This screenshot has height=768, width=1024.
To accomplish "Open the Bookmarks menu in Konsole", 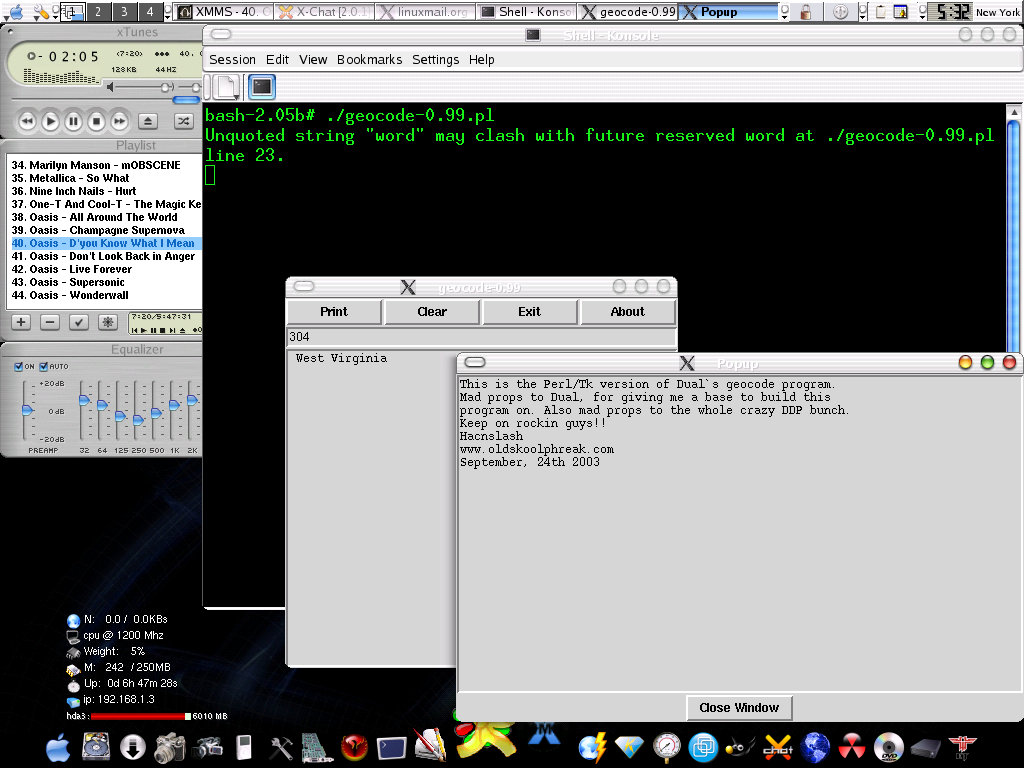I will [x=369, y=60].
